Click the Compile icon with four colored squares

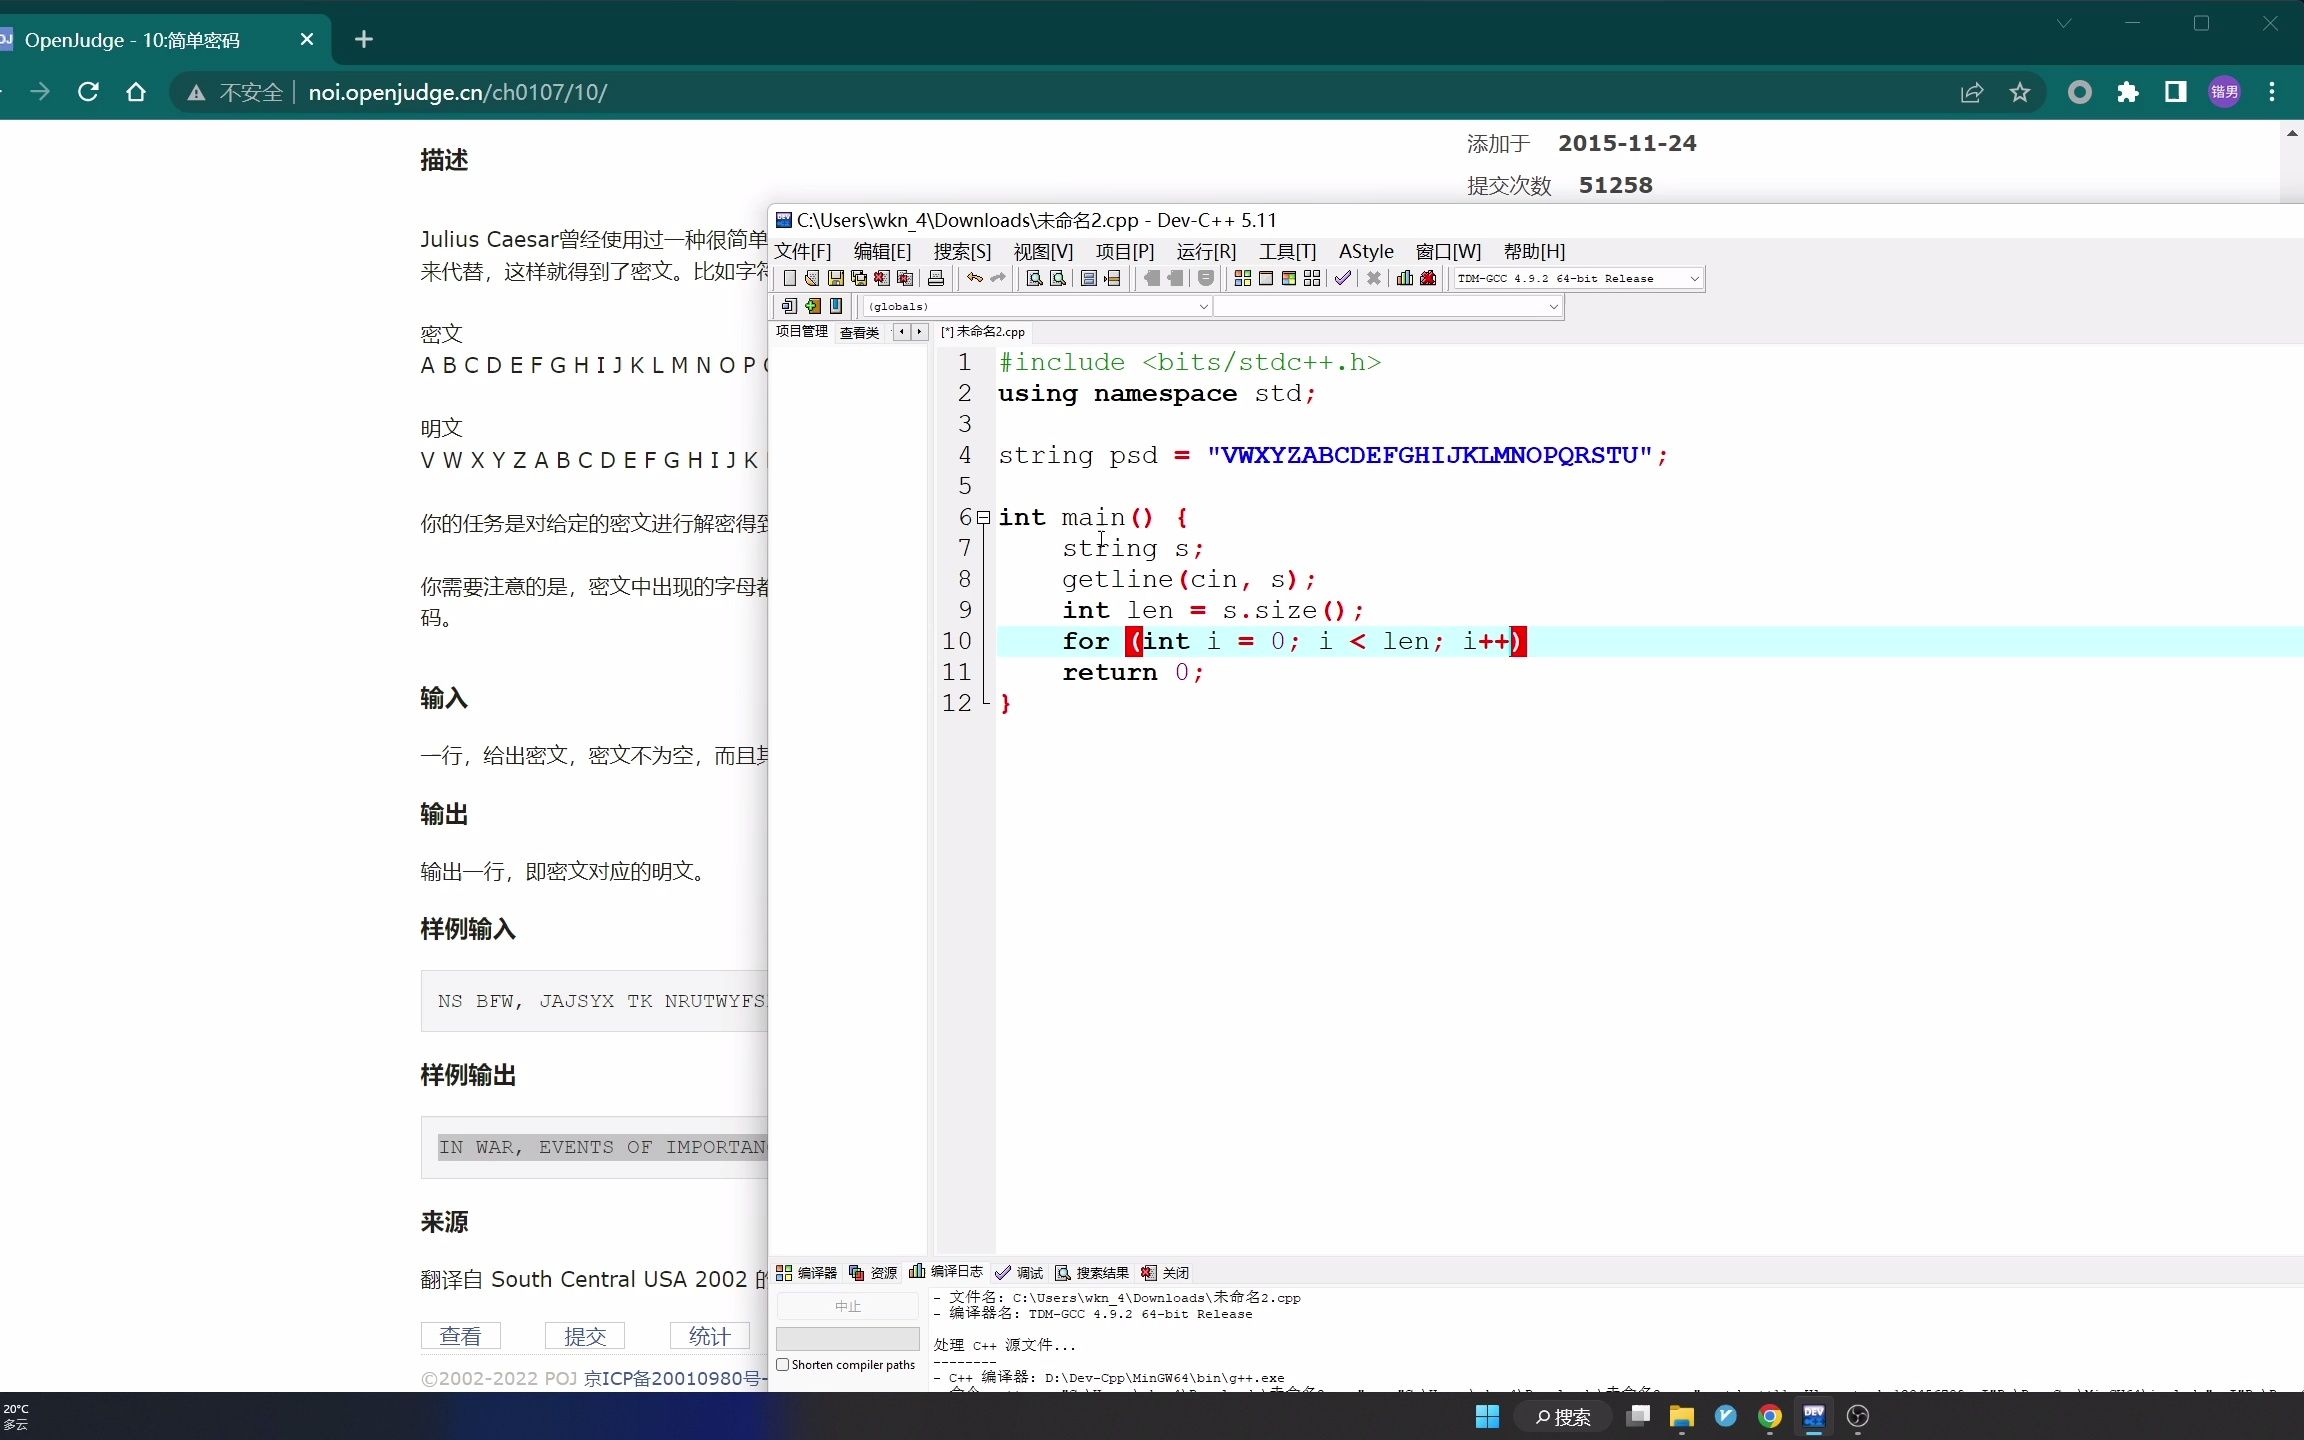1243,278
